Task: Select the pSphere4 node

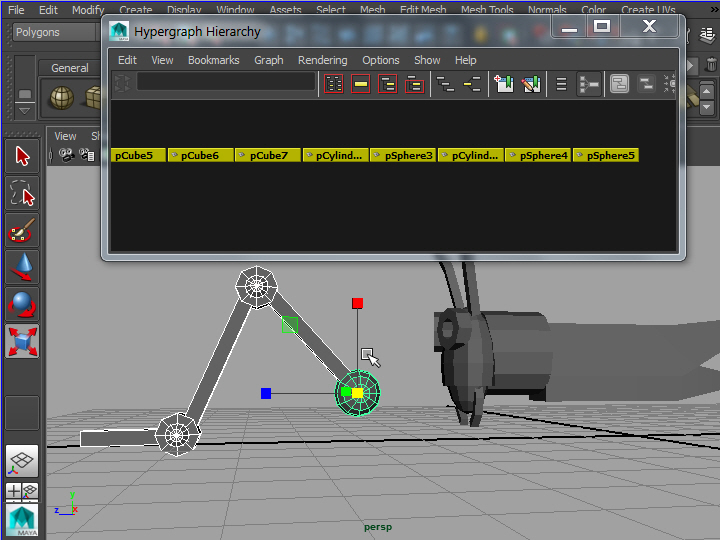Action: [x=538, y=155]
